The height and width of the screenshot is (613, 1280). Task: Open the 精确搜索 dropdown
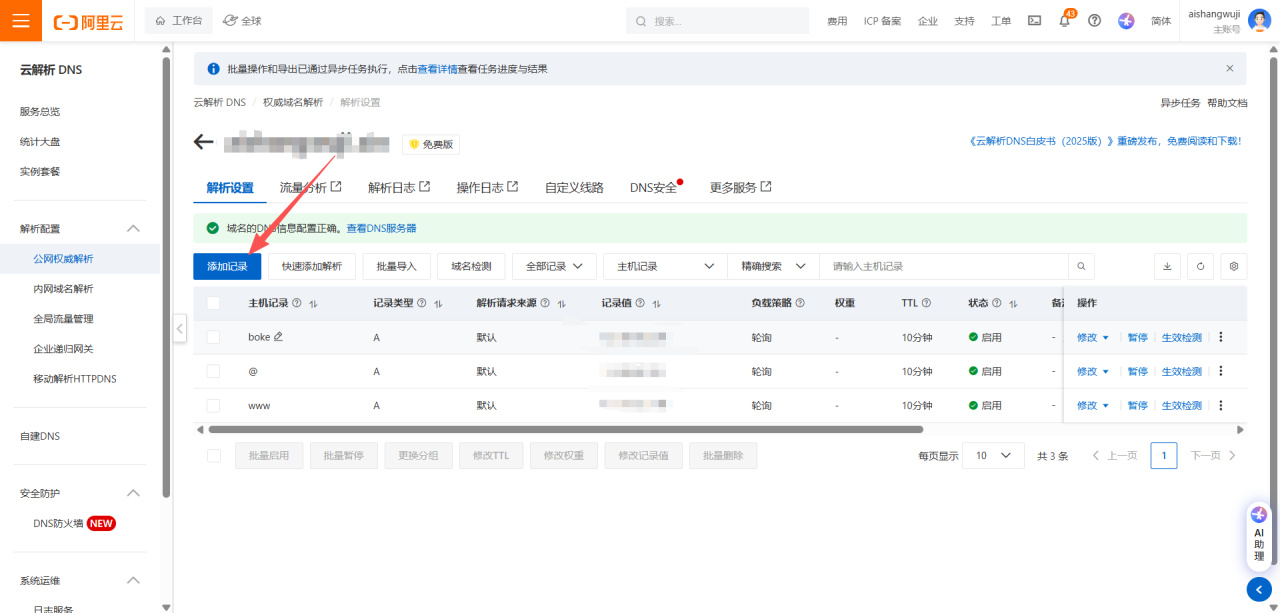click(x=773, y=266)
